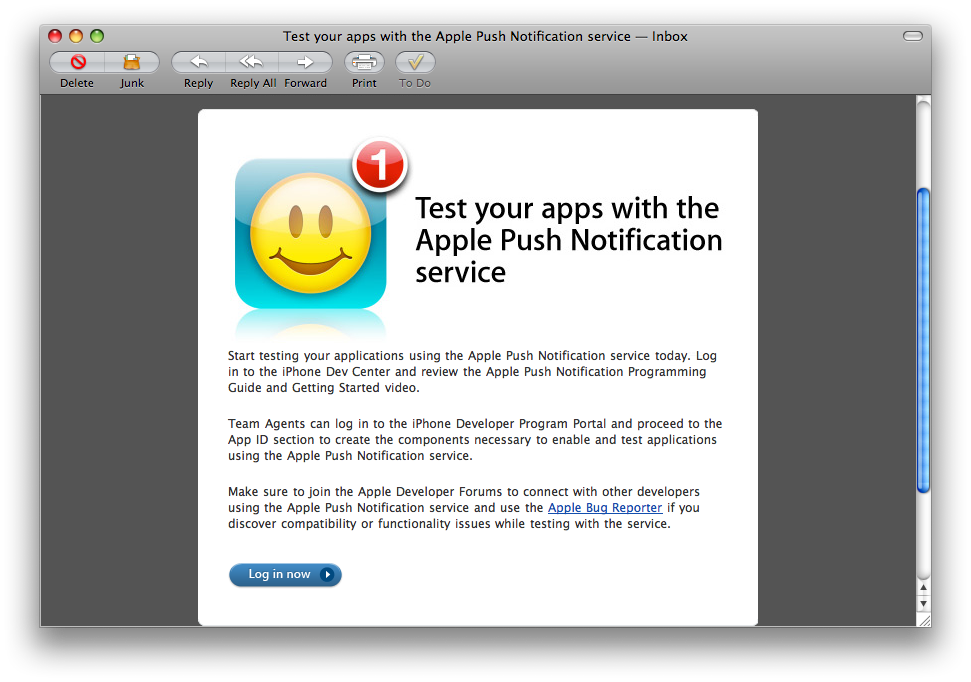
Task: Click the 'Delete' label under the toolbar
Action: 77,83
